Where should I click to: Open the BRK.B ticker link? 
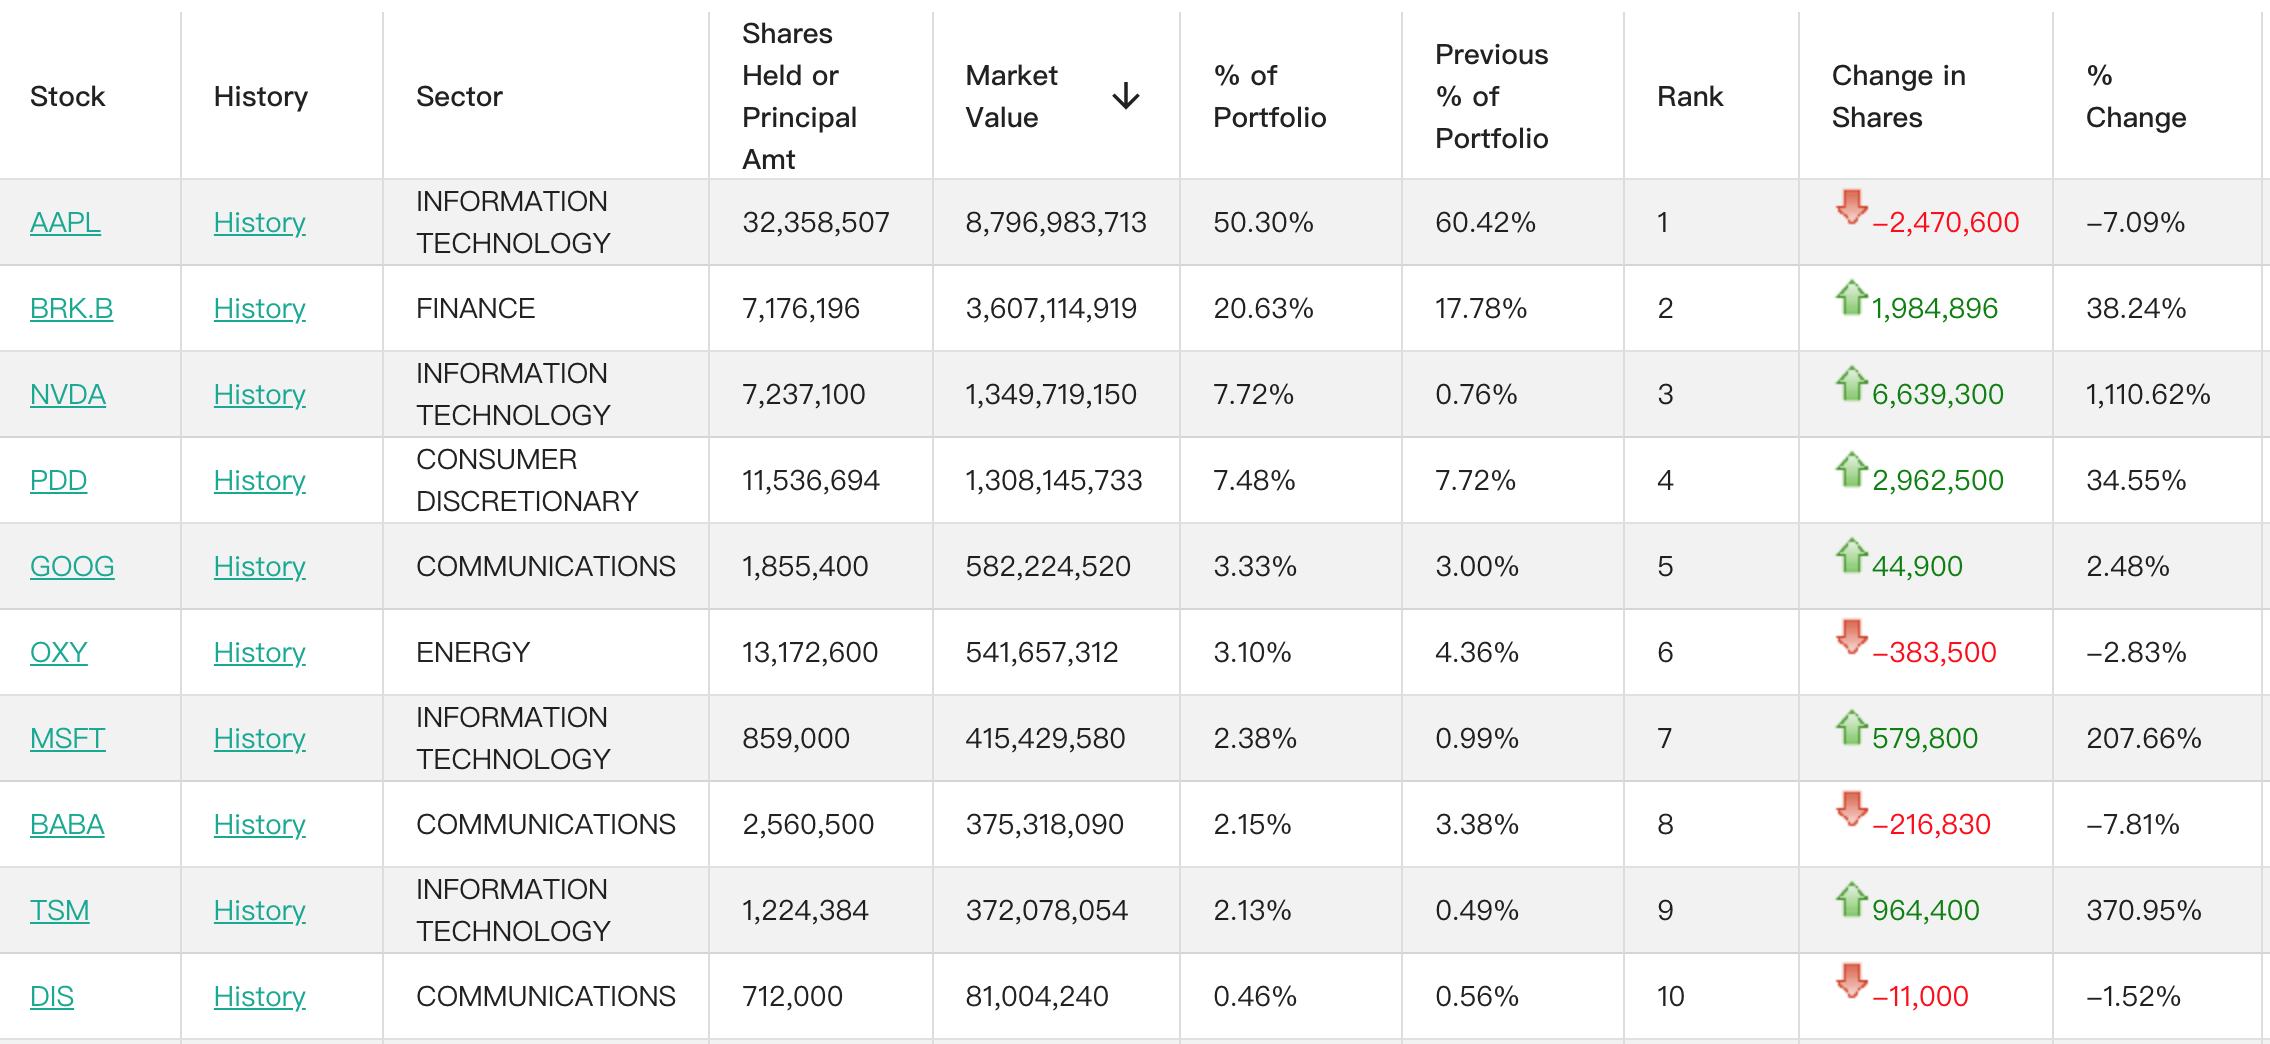pyautogui.click(x=71, y=308)
